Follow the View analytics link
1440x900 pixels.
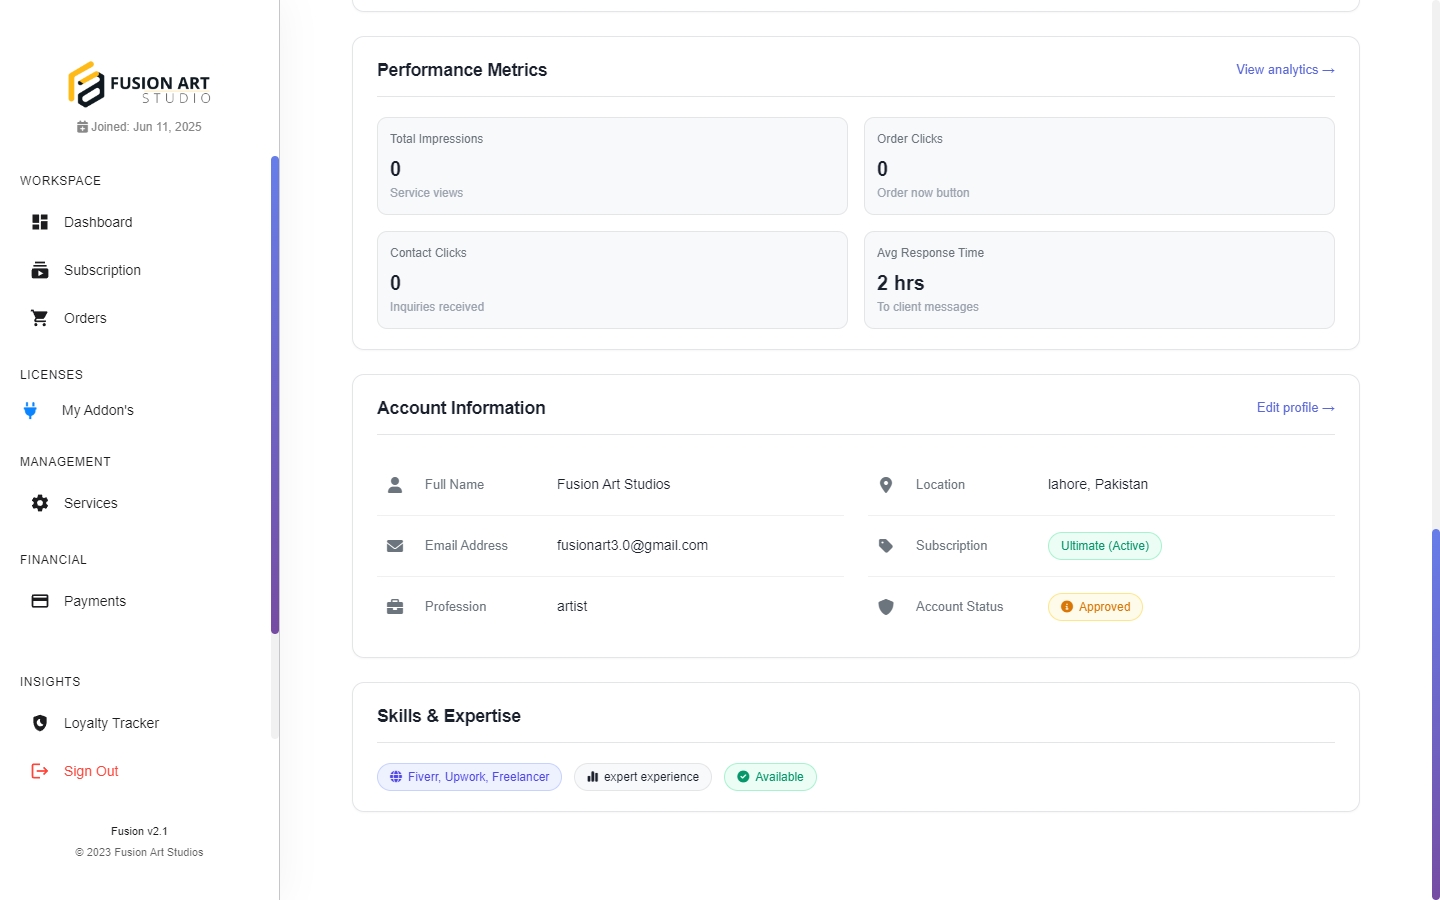coord(1285,70)
